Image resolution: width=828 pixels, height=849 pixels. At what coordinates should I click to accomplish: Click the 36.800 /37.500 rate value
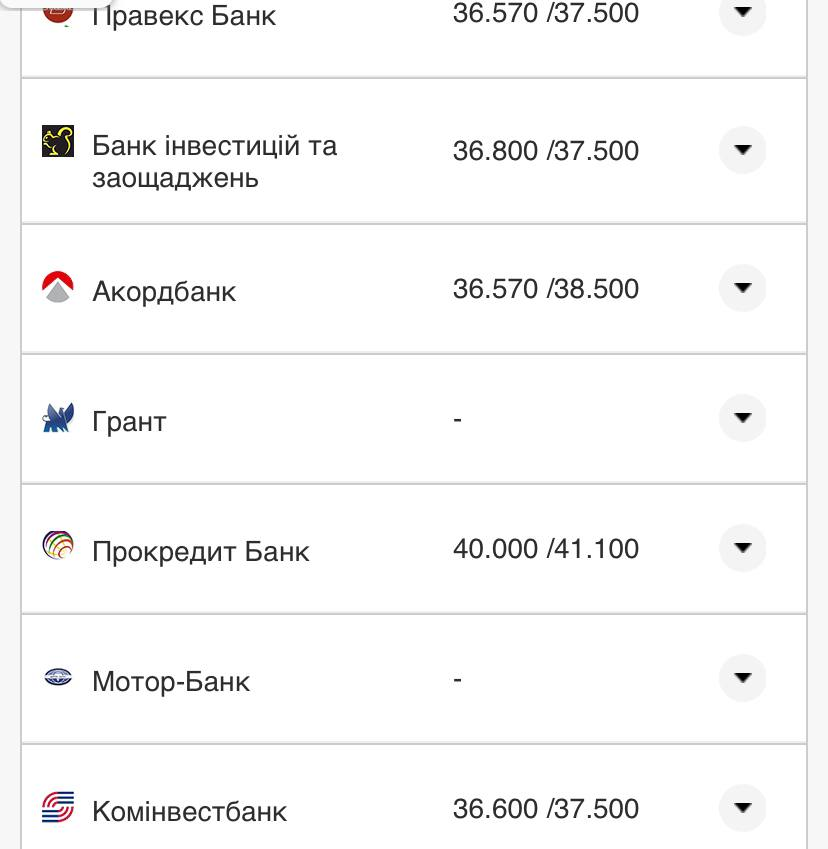click(545, 151)
